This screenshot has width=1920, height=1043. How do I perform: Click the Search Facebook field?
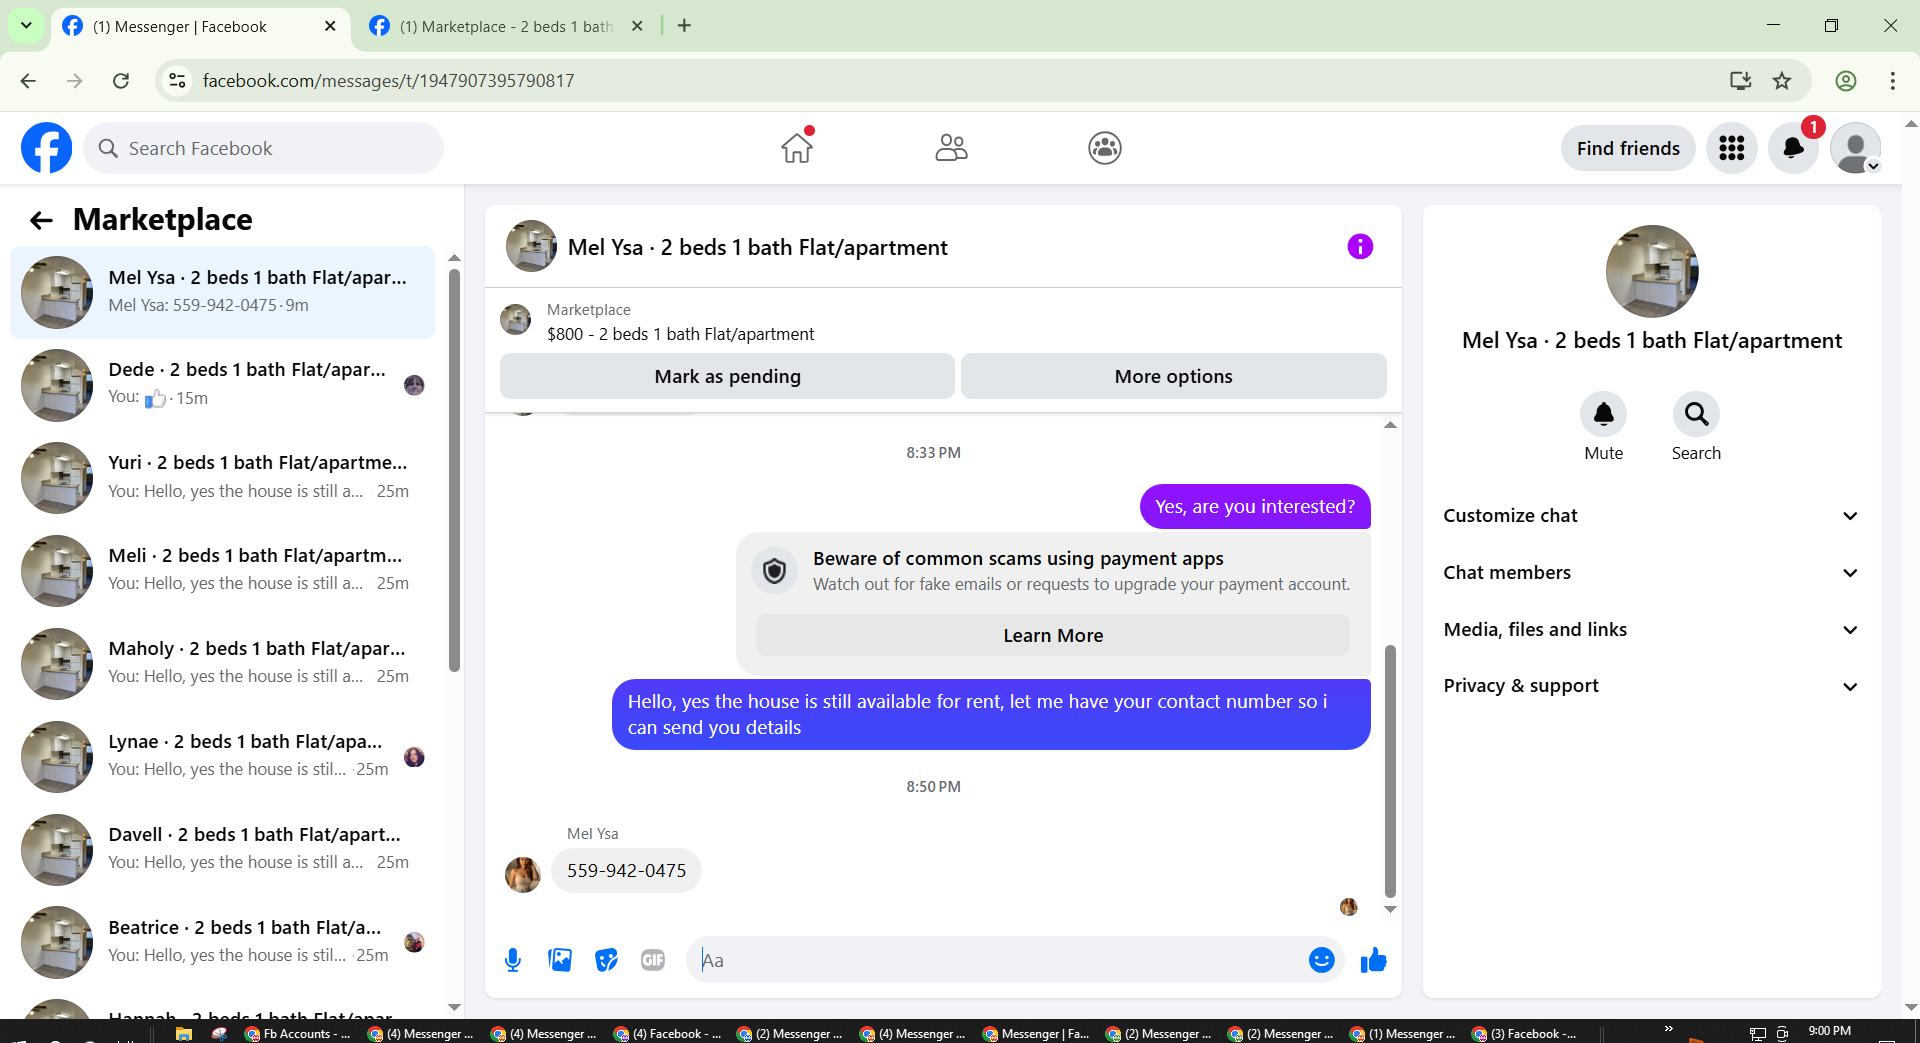(x=263, y=148)
